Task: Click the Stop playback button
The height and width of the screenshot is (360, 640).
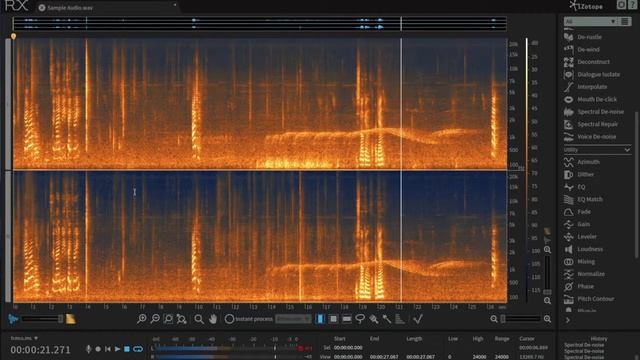Action: point(127,349)
